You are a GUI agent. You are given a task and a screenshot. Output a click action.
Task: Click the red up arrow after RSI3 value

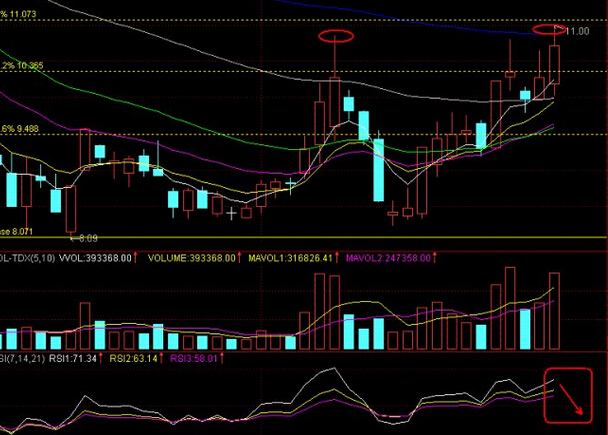click(222, 357)
